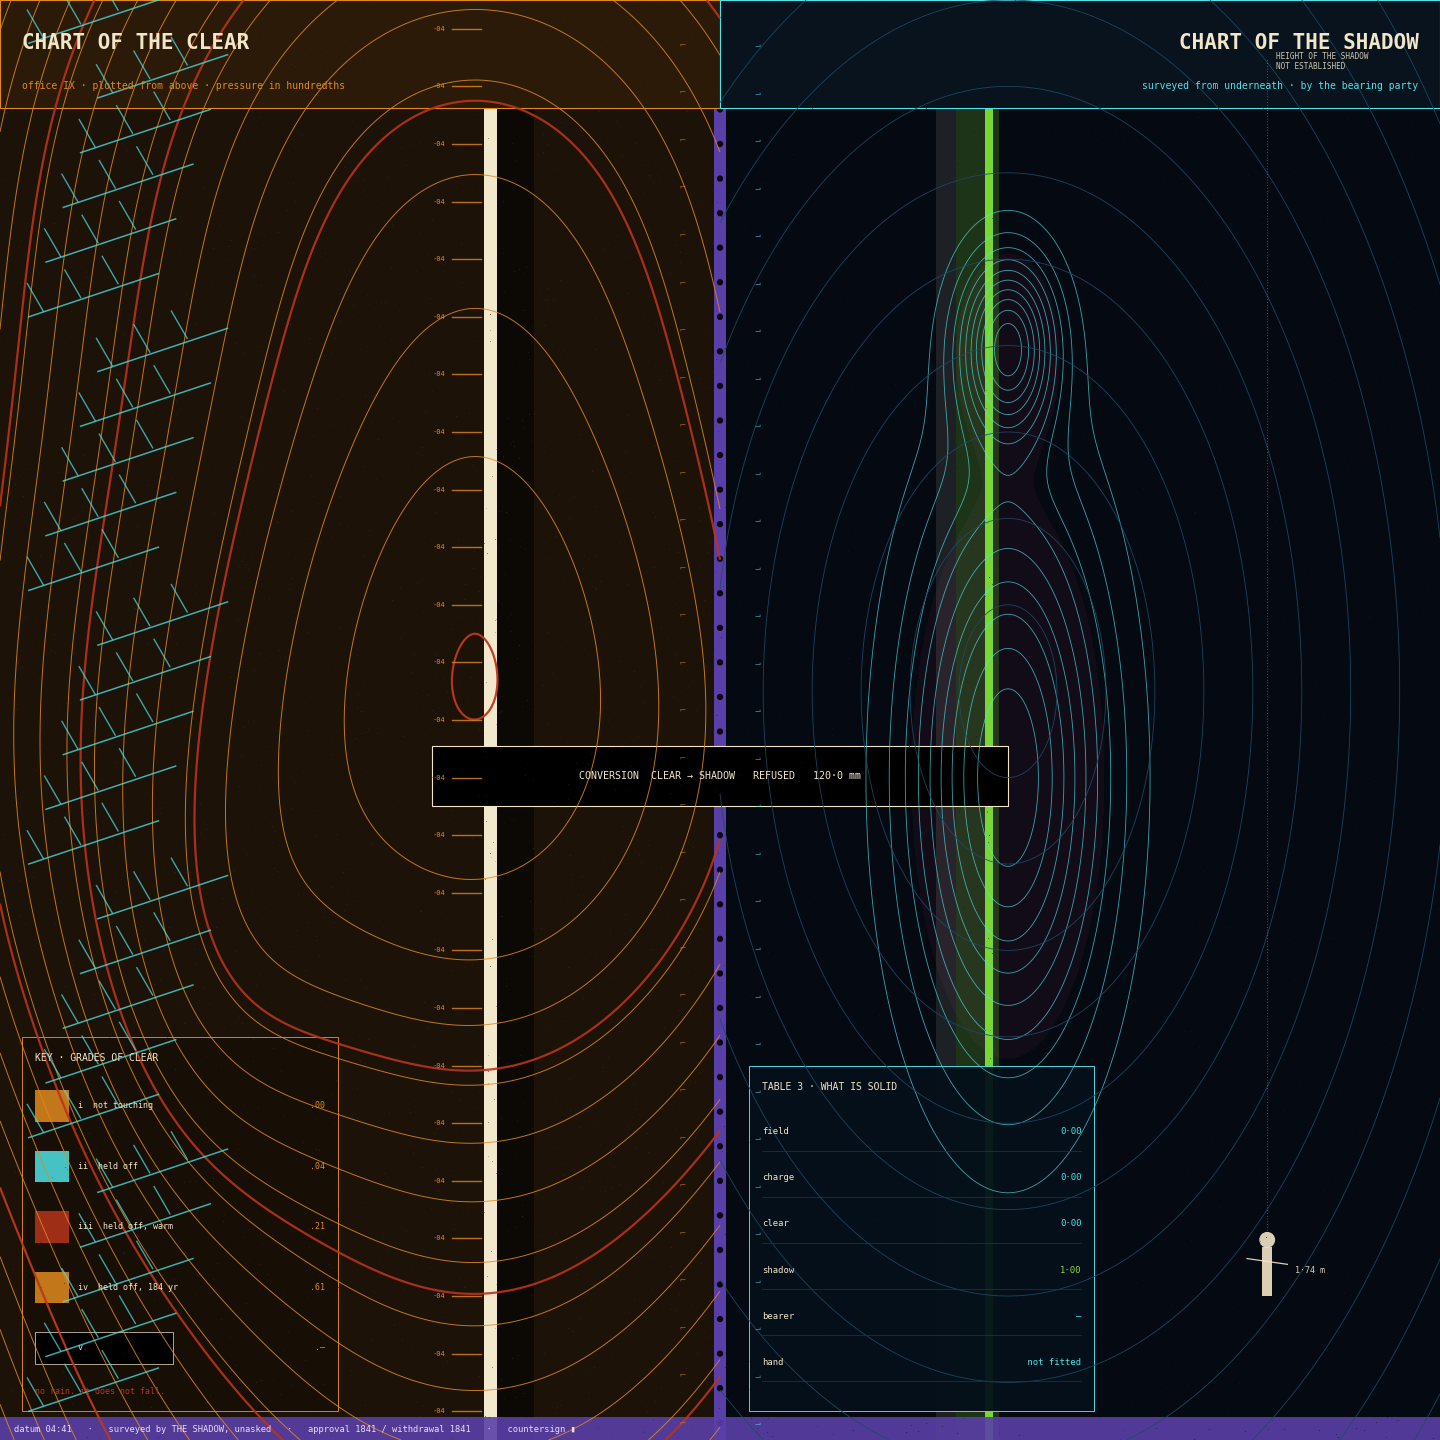
Task: Click 'surveyed from underneath · by the bearing party'
Action: [x=1280, y=86]
